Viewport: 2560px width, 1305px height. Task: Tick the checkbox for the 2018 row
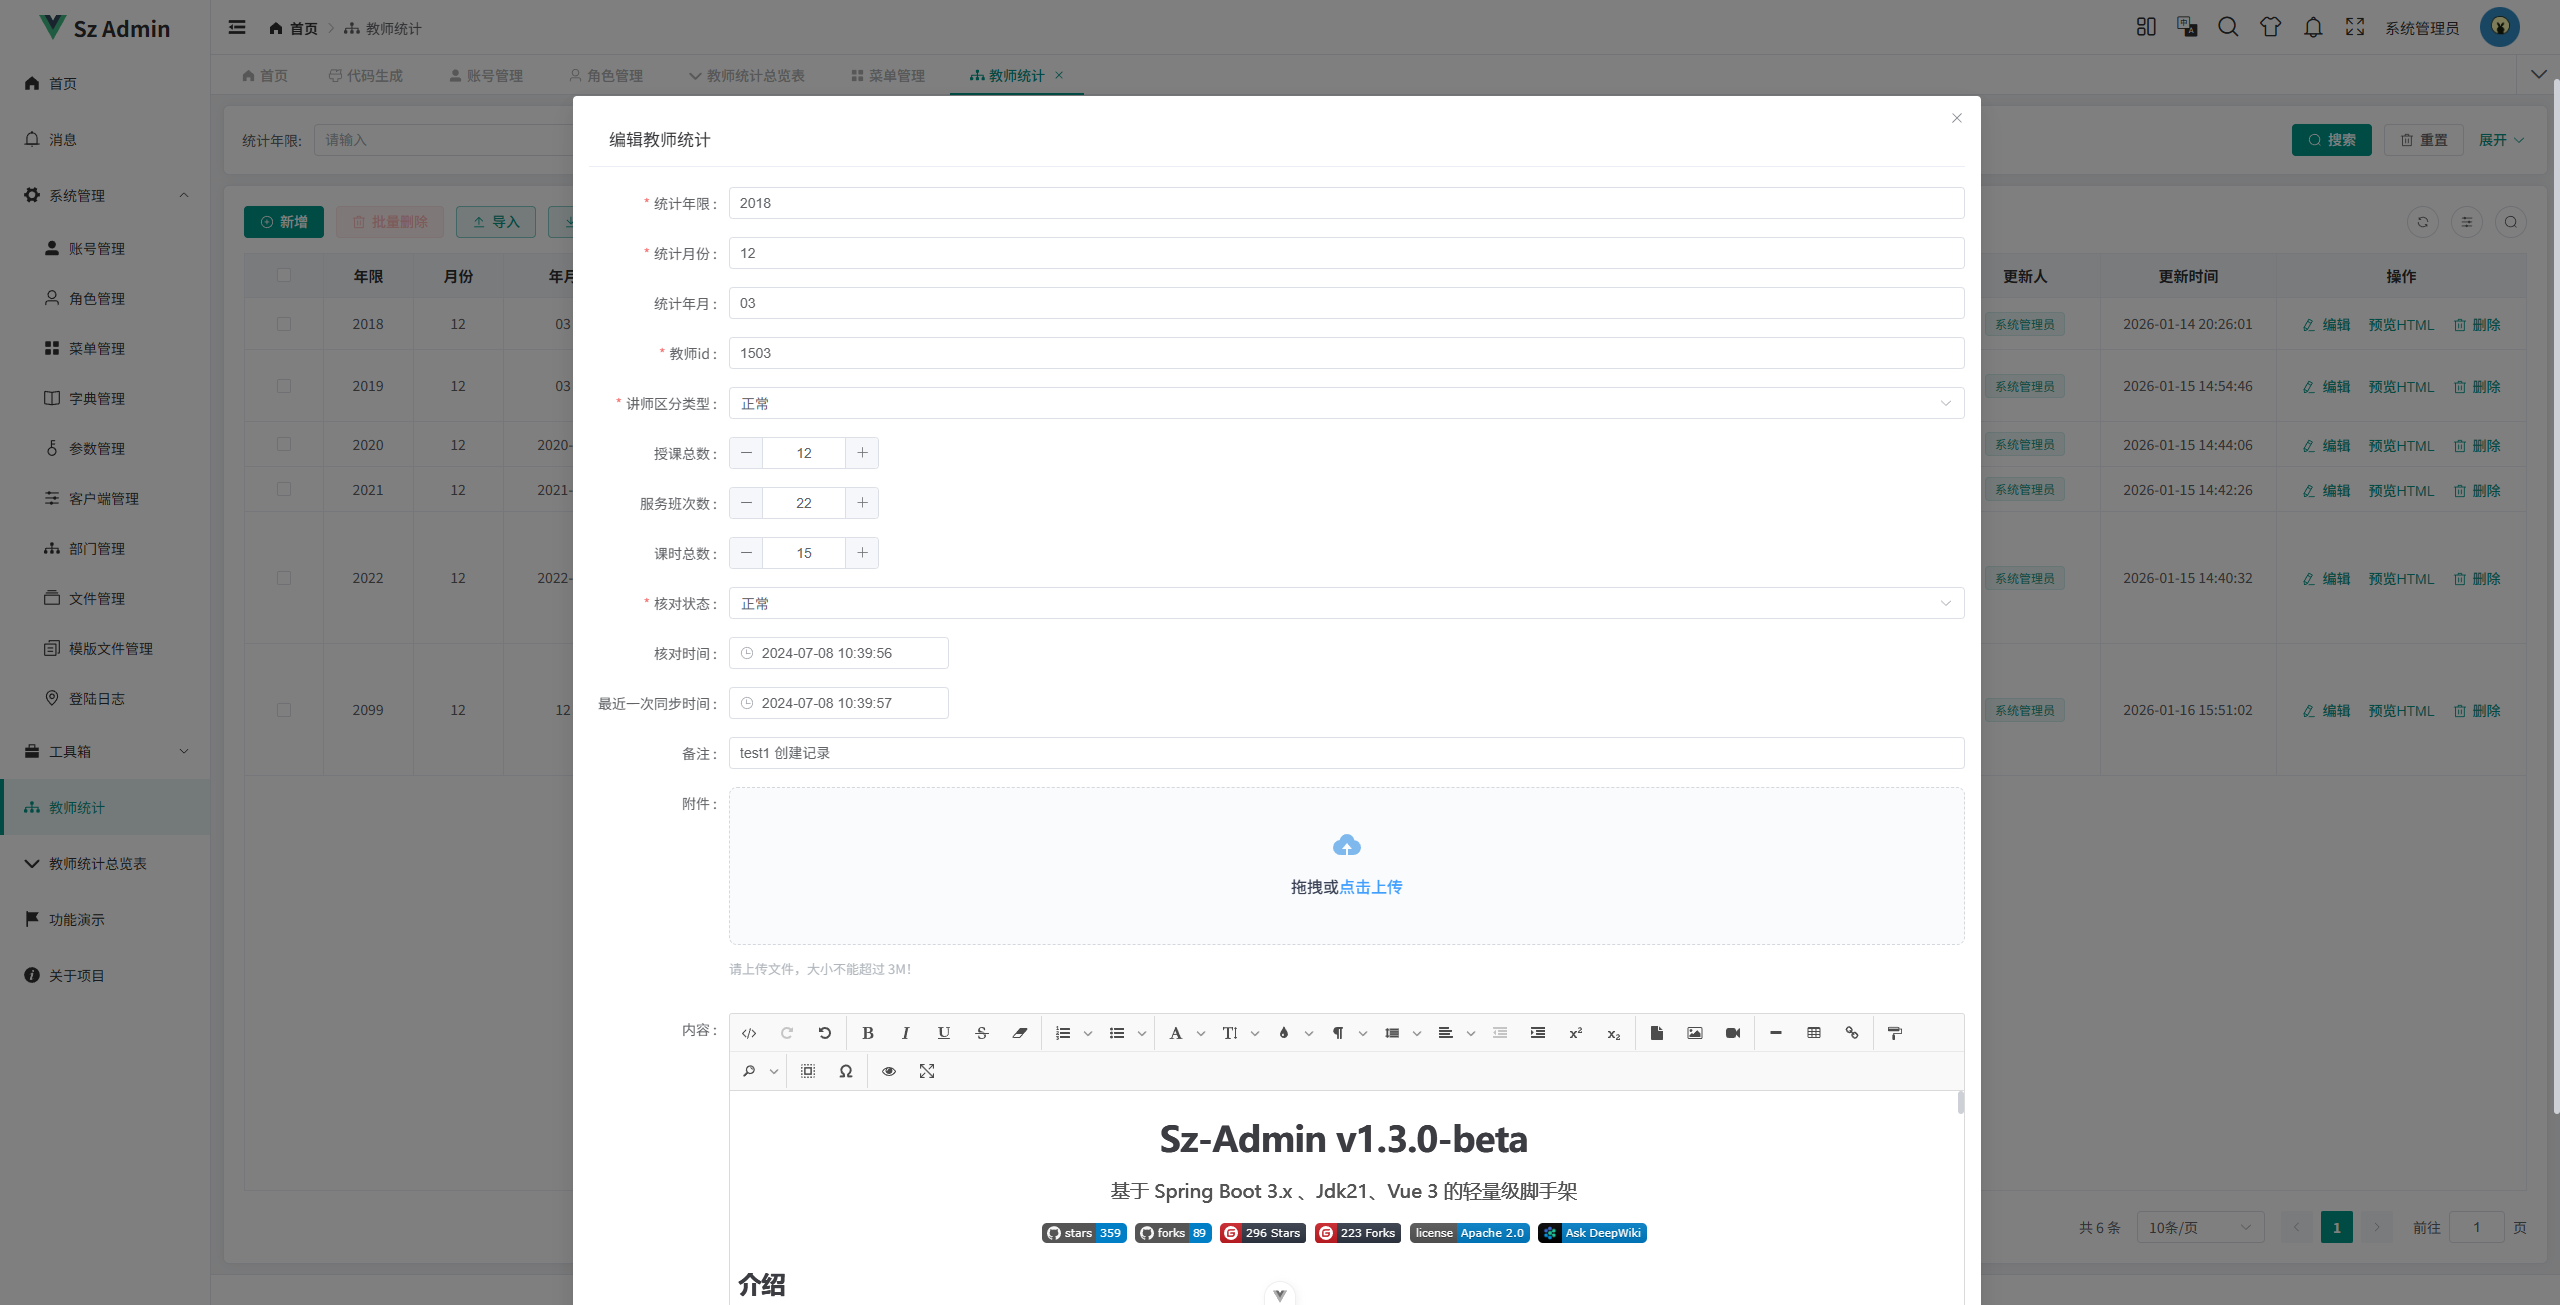[x=284, y=324]
